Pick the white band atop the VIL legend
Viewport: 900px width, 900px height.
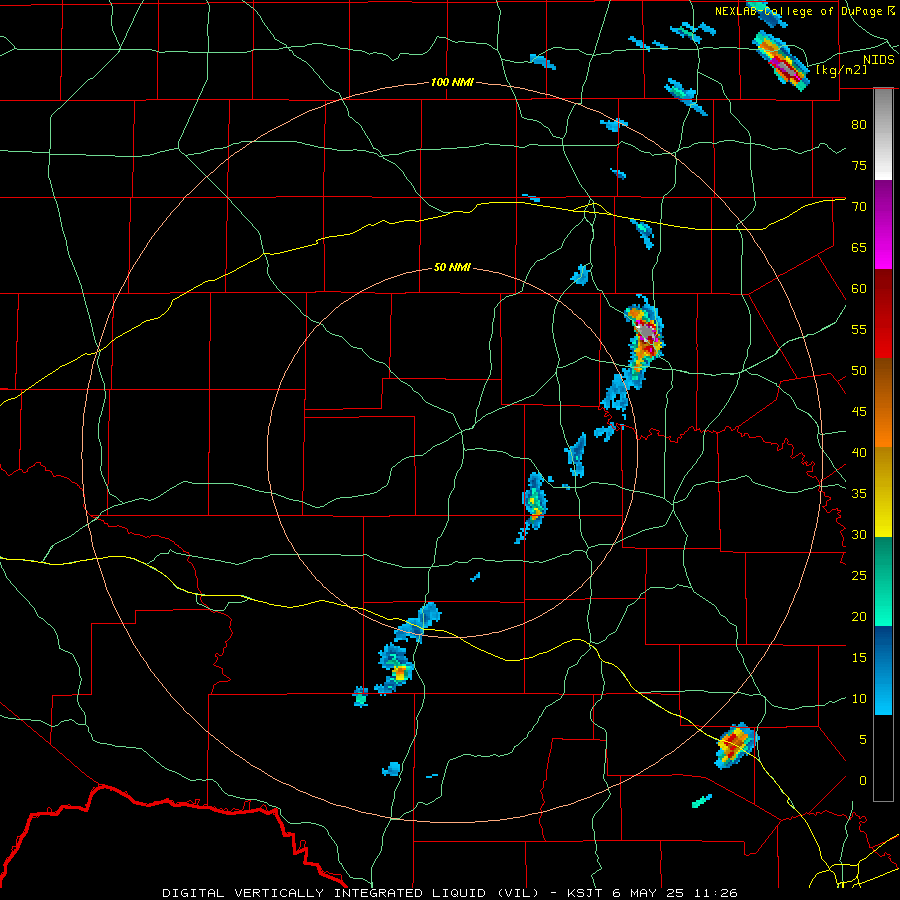[883, 134]
